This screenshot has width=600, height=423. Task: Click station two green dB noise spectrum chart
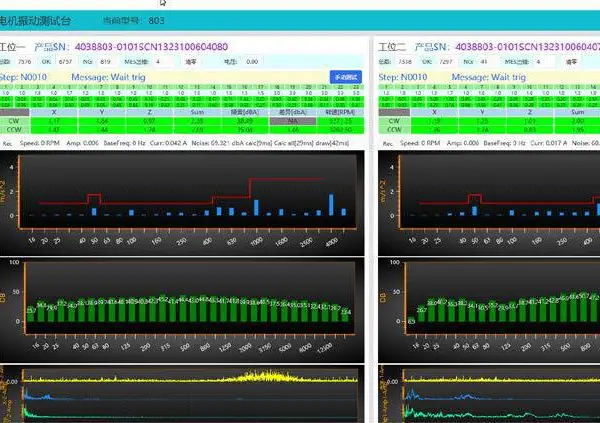coord(489,310)
